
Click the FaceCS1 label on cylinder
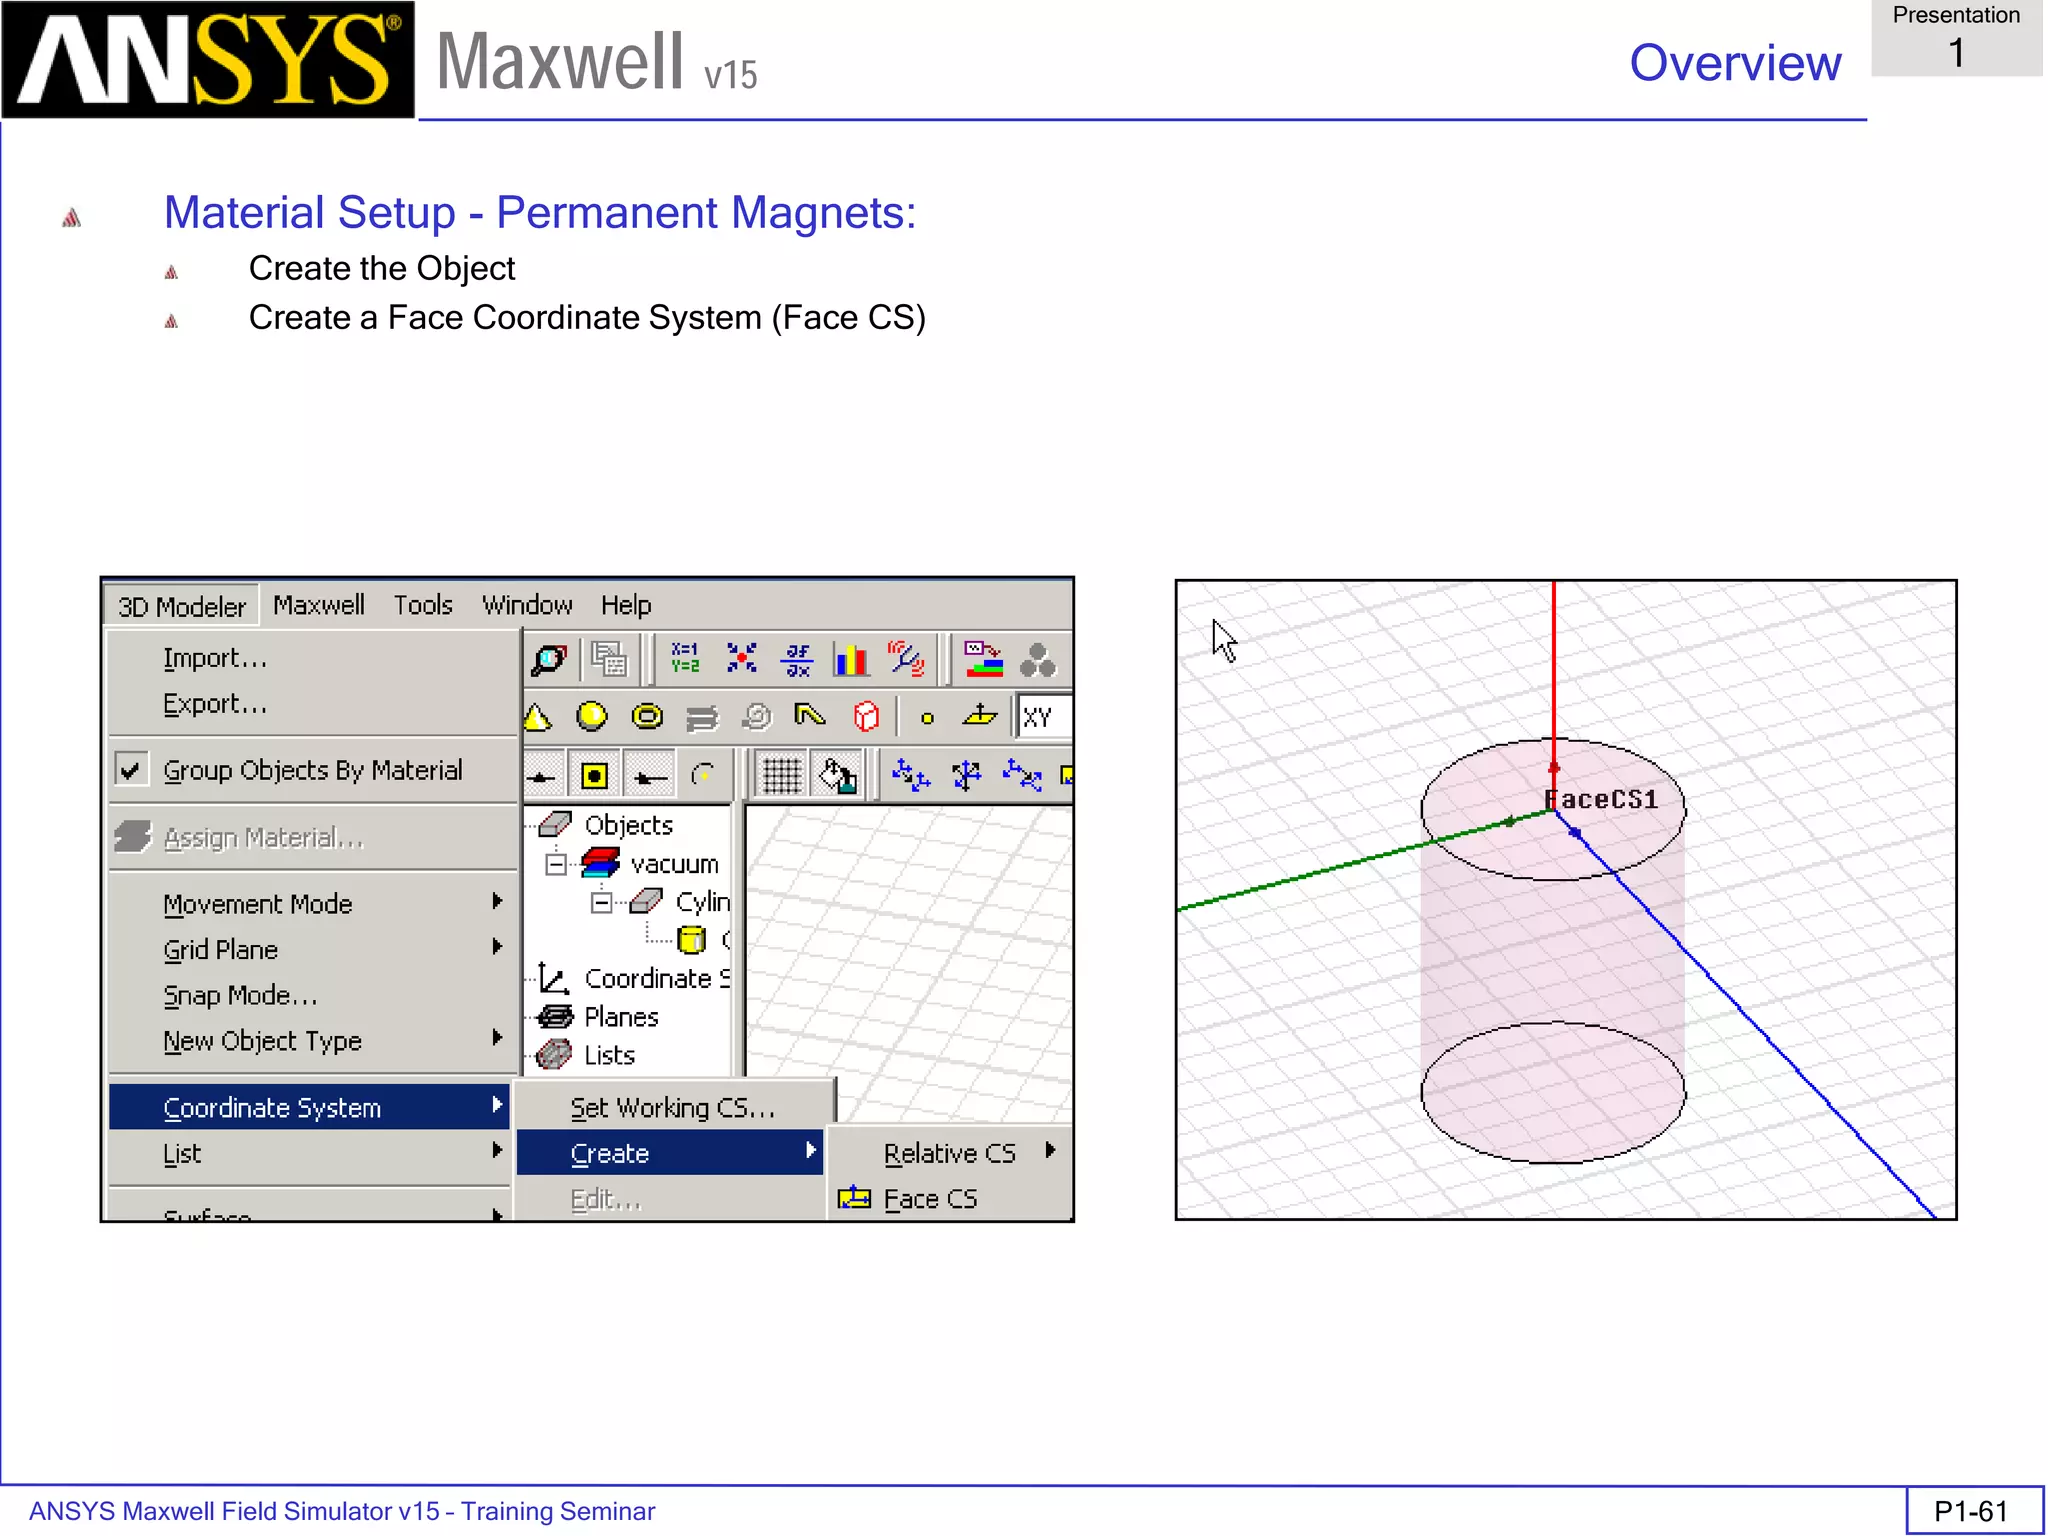coord(1601,799)
